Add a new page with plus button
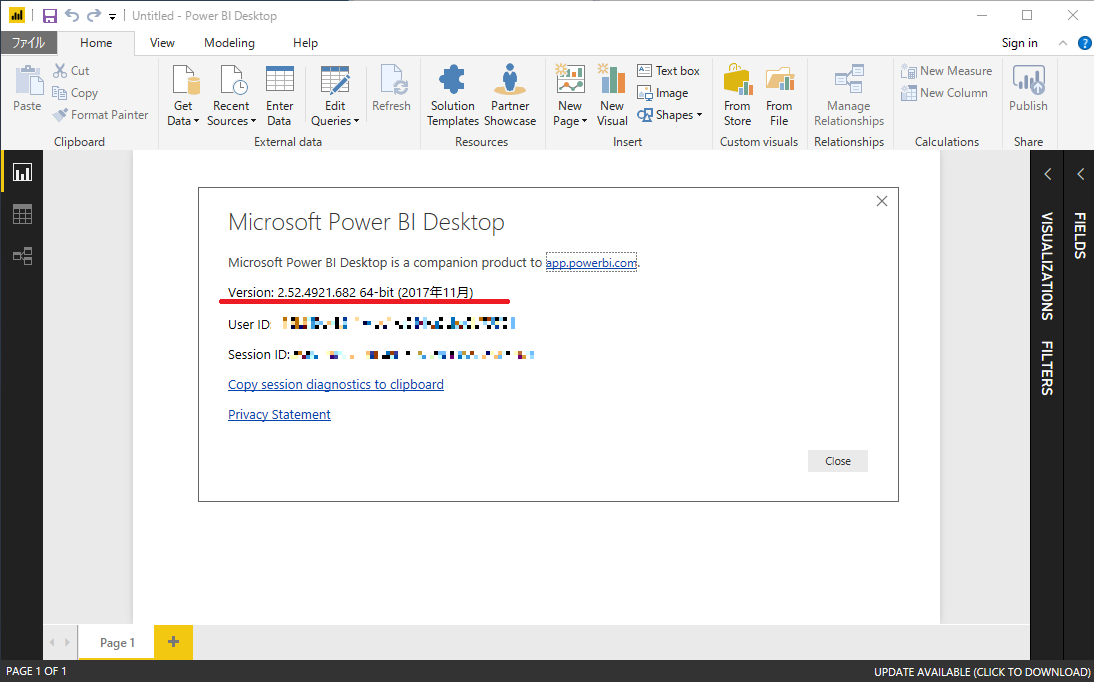The height and width of the screenshot is (682, 1094). 174,642
